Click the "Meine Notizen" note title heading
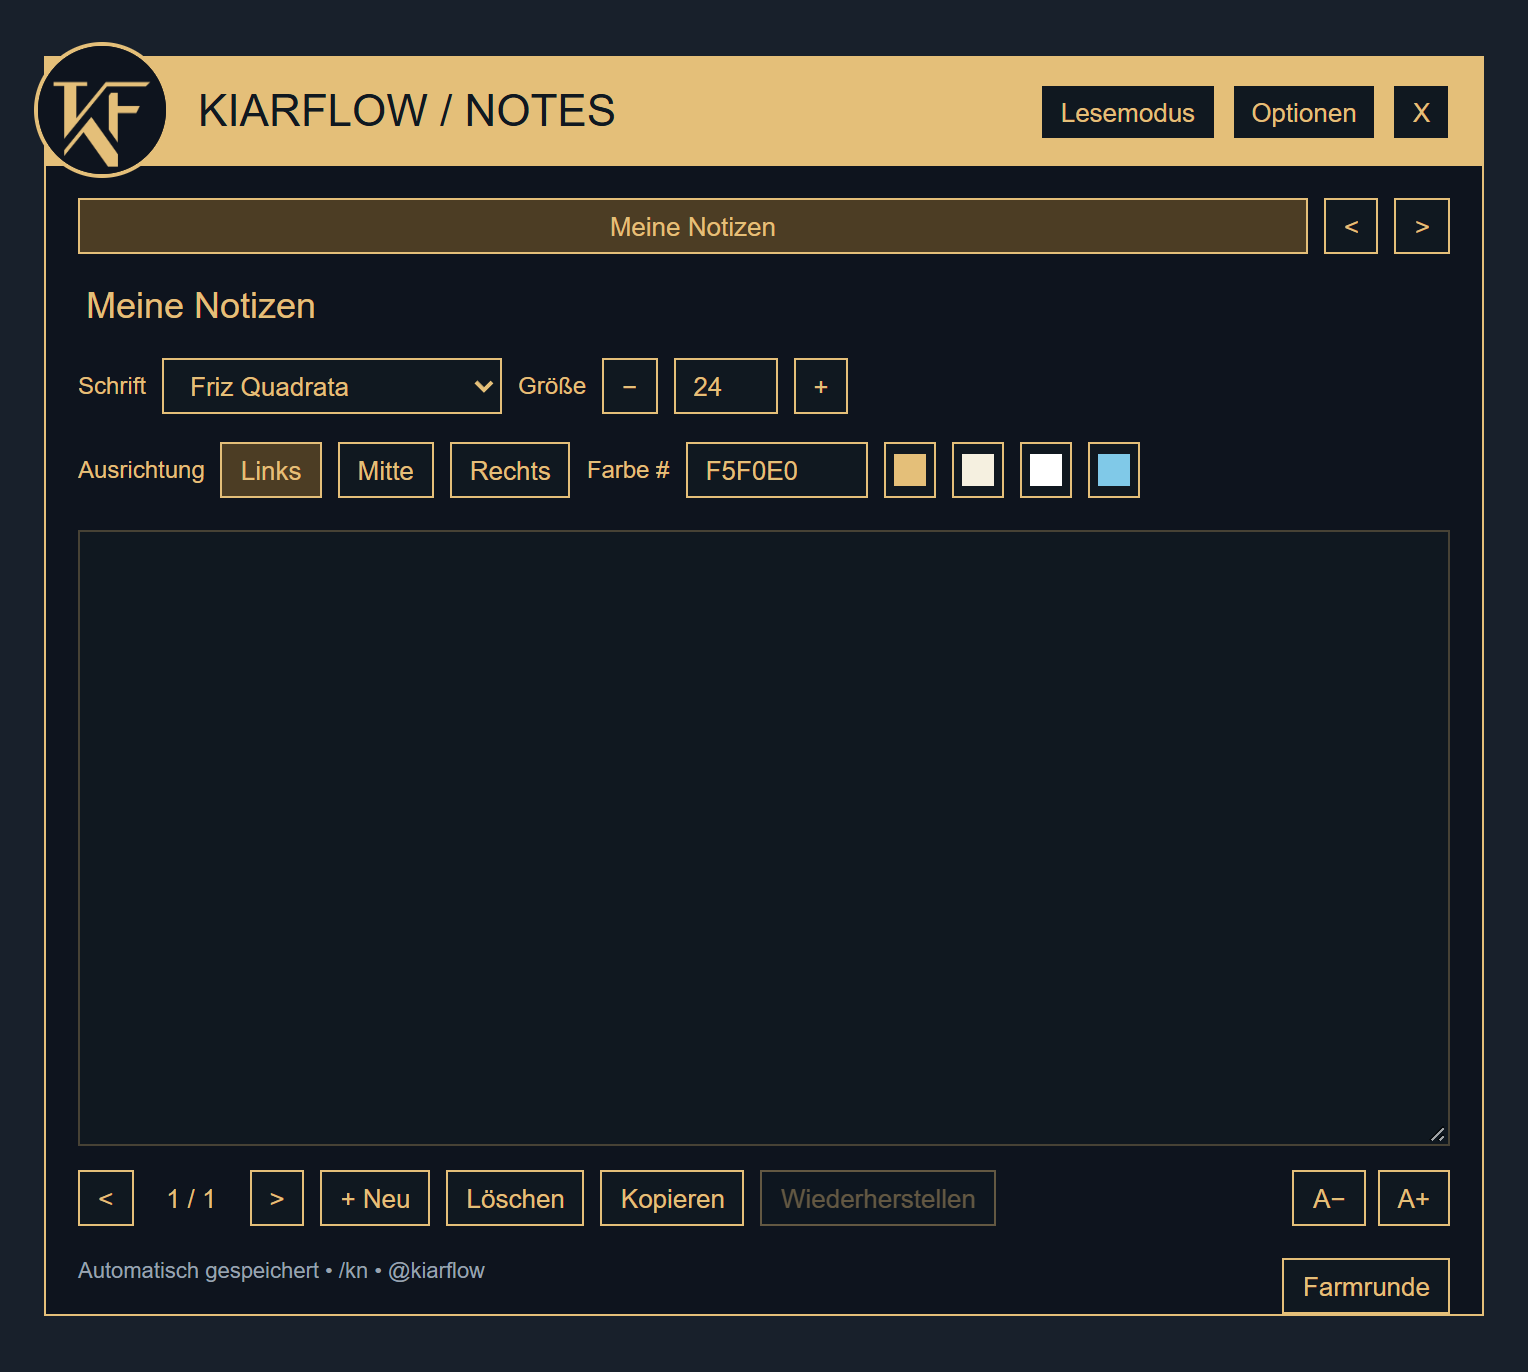 201,306
